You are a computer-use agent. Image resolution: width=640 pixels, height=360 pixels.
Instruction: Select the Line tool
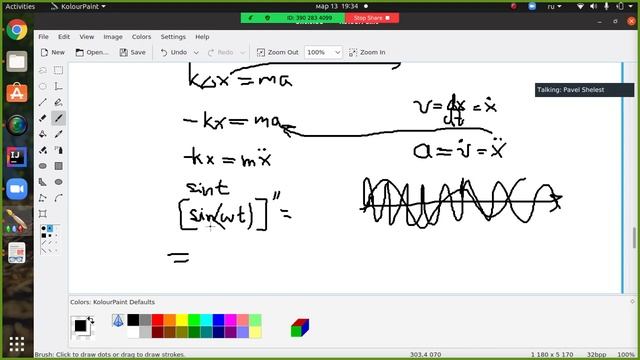pyautogui.click(x=43, y=102)
